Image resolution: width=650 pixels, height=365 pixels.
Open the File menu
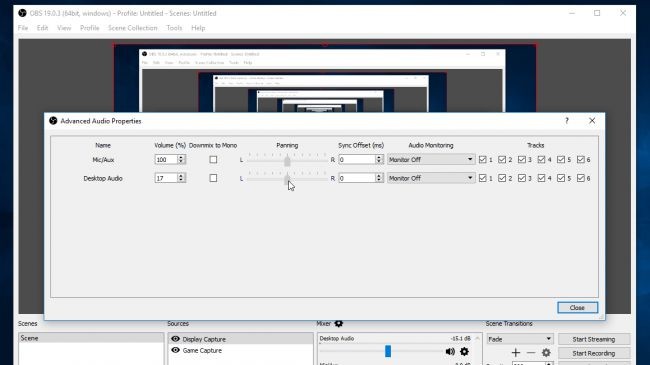click(23, 28)
